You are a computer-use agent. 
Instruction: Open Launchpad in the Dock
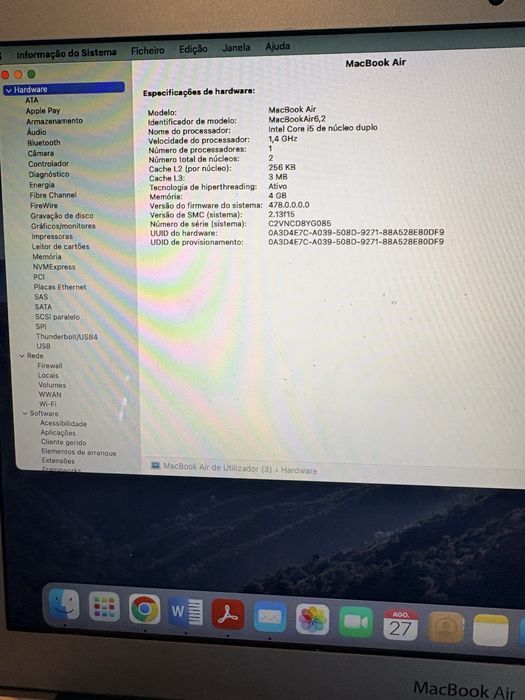104,607
